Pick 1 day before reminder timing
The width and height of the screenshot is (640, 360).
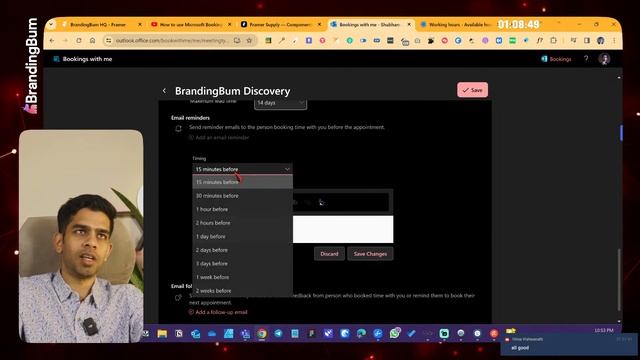click(x=242, y=236)
